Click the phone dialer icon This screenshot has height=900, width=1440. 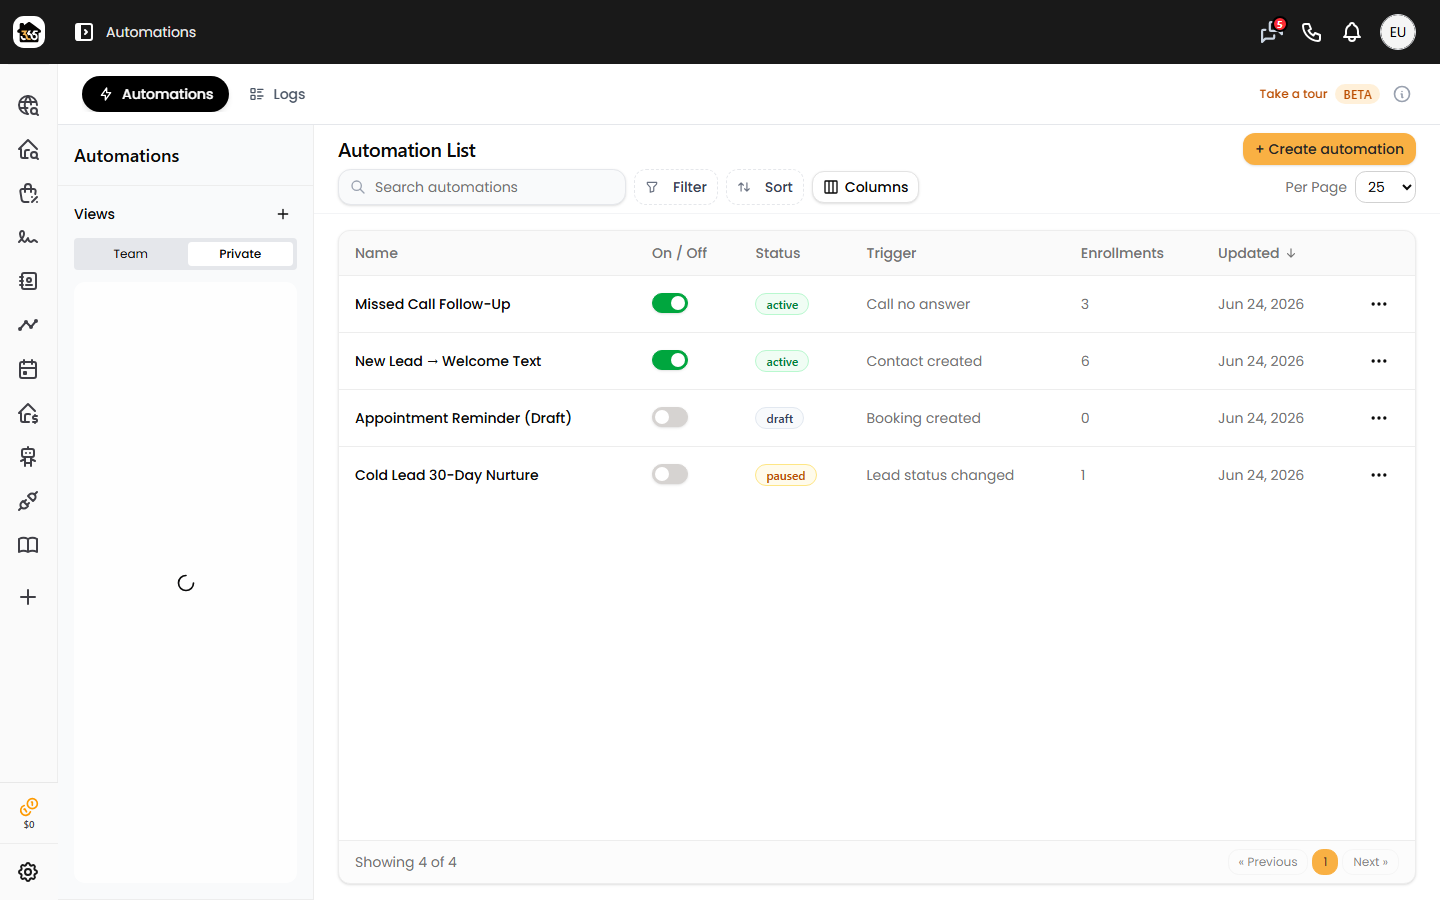click(x=1312, y=32)
